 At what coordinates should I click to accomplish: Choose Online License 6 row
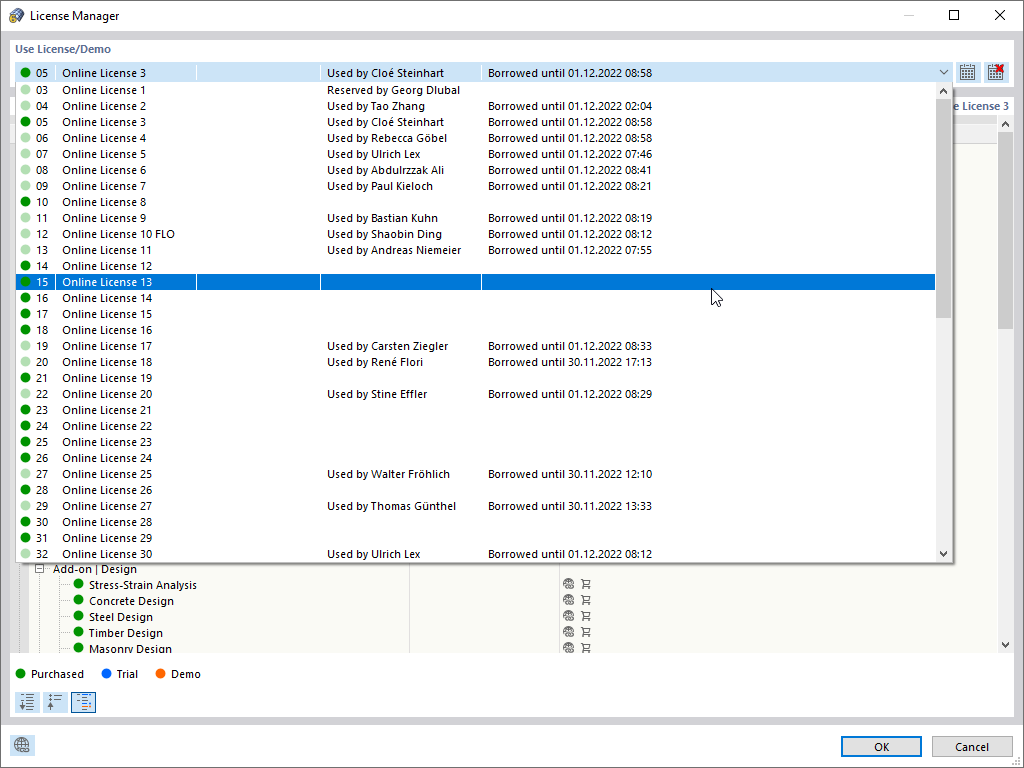475,170
